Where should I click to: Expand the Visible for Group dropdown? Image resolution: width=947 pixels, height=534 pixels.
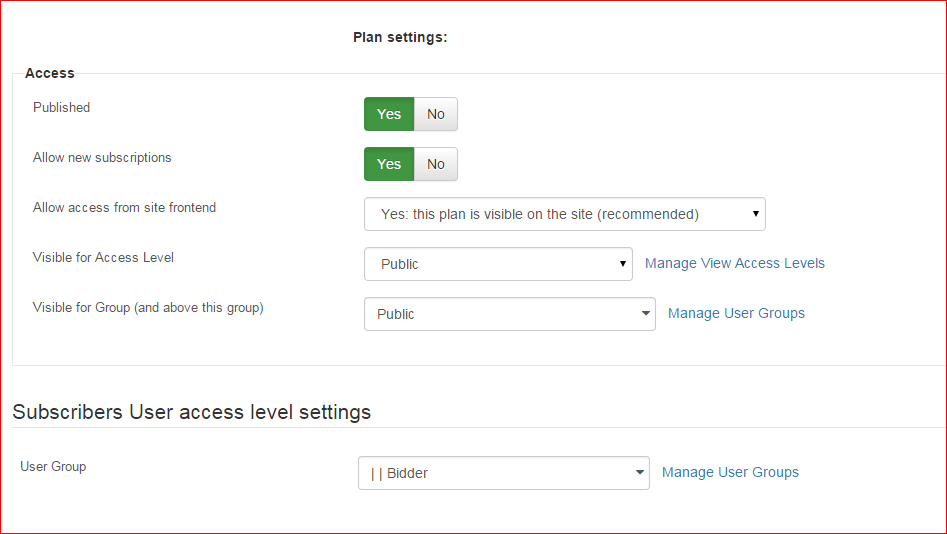[x=510, y=314]
